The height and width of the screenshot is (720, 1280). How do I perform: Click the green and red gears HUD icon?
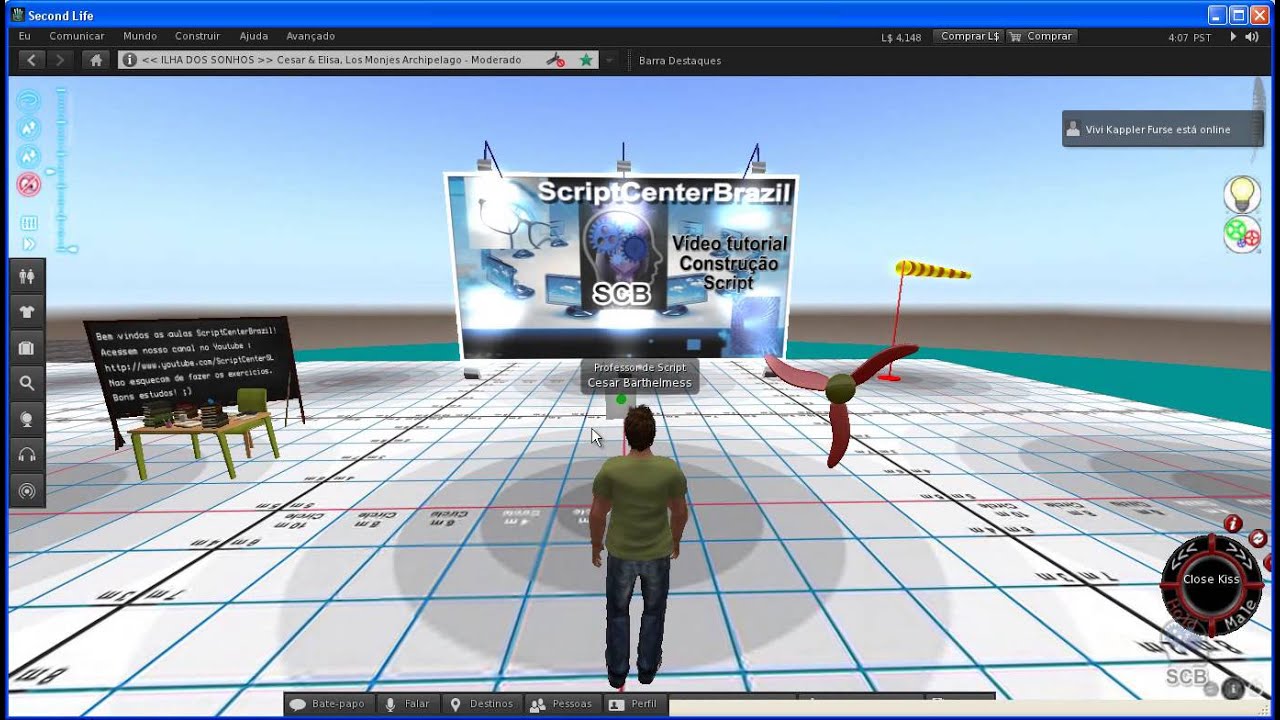coord(1242,234)
